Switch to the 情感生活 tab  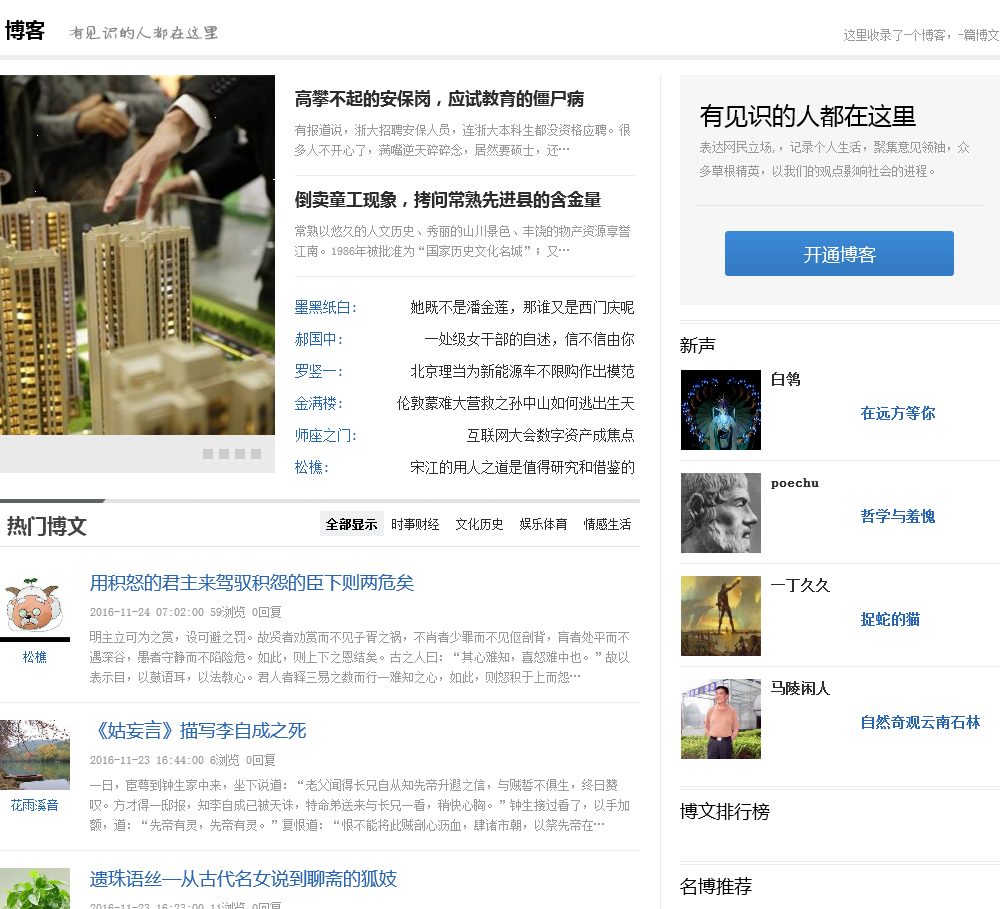(607, 524)
